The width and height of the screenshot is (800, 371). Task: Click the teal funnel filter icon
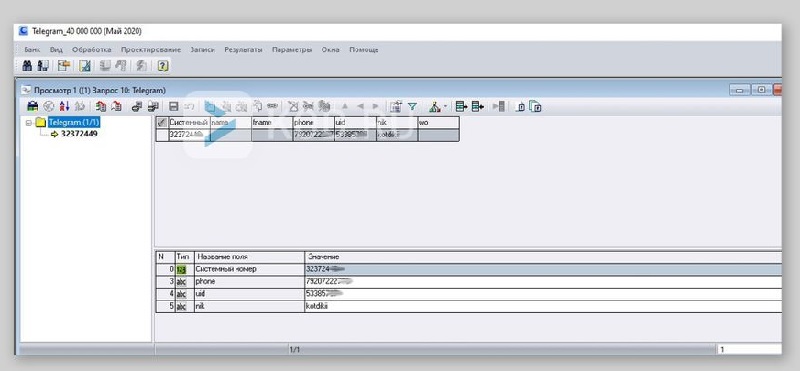(412, 107)
